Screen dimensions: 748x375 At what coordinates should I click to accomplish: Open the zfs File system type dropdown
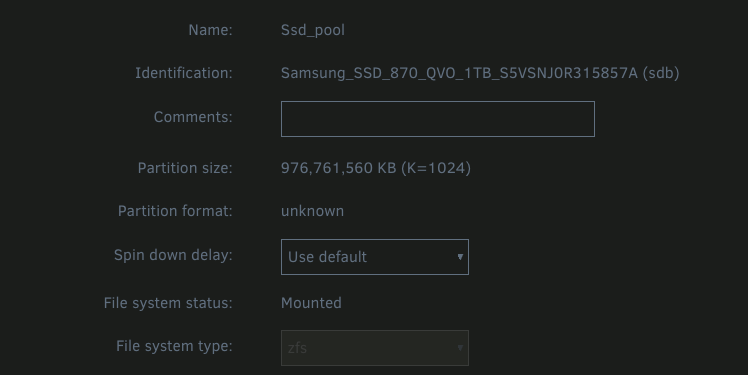pos(374,348)
